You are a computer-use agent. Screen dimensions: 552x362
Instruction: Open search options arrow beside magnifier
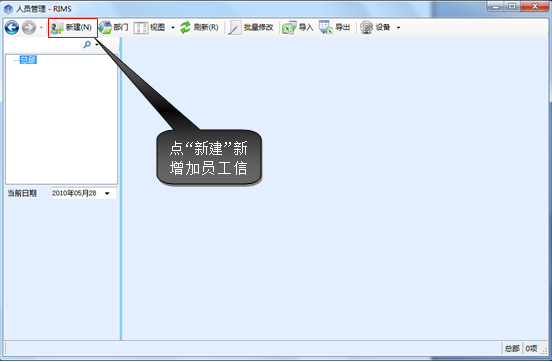click(x=96, y=44)
